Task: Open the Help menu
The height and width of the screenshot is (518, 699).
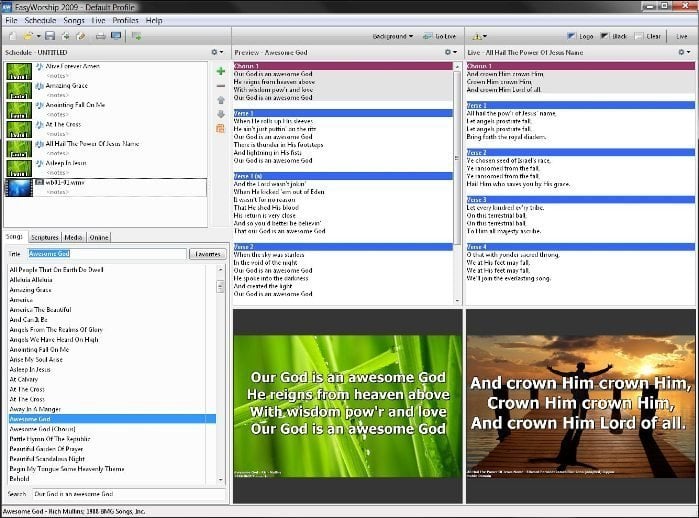Action: pyautogui.click(x=154, y=21)
